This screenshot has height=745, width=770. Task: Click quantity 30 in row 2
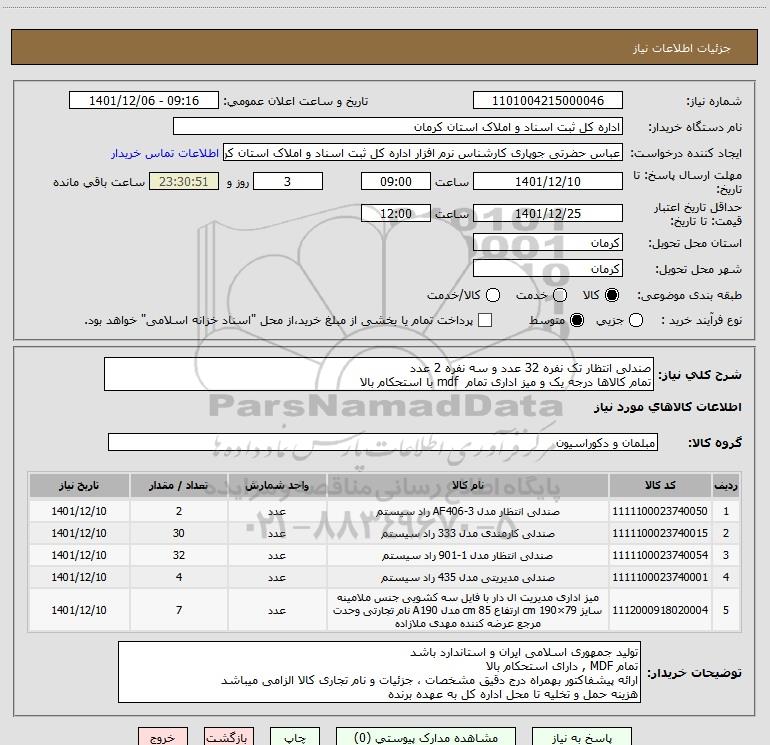point(179,533)
